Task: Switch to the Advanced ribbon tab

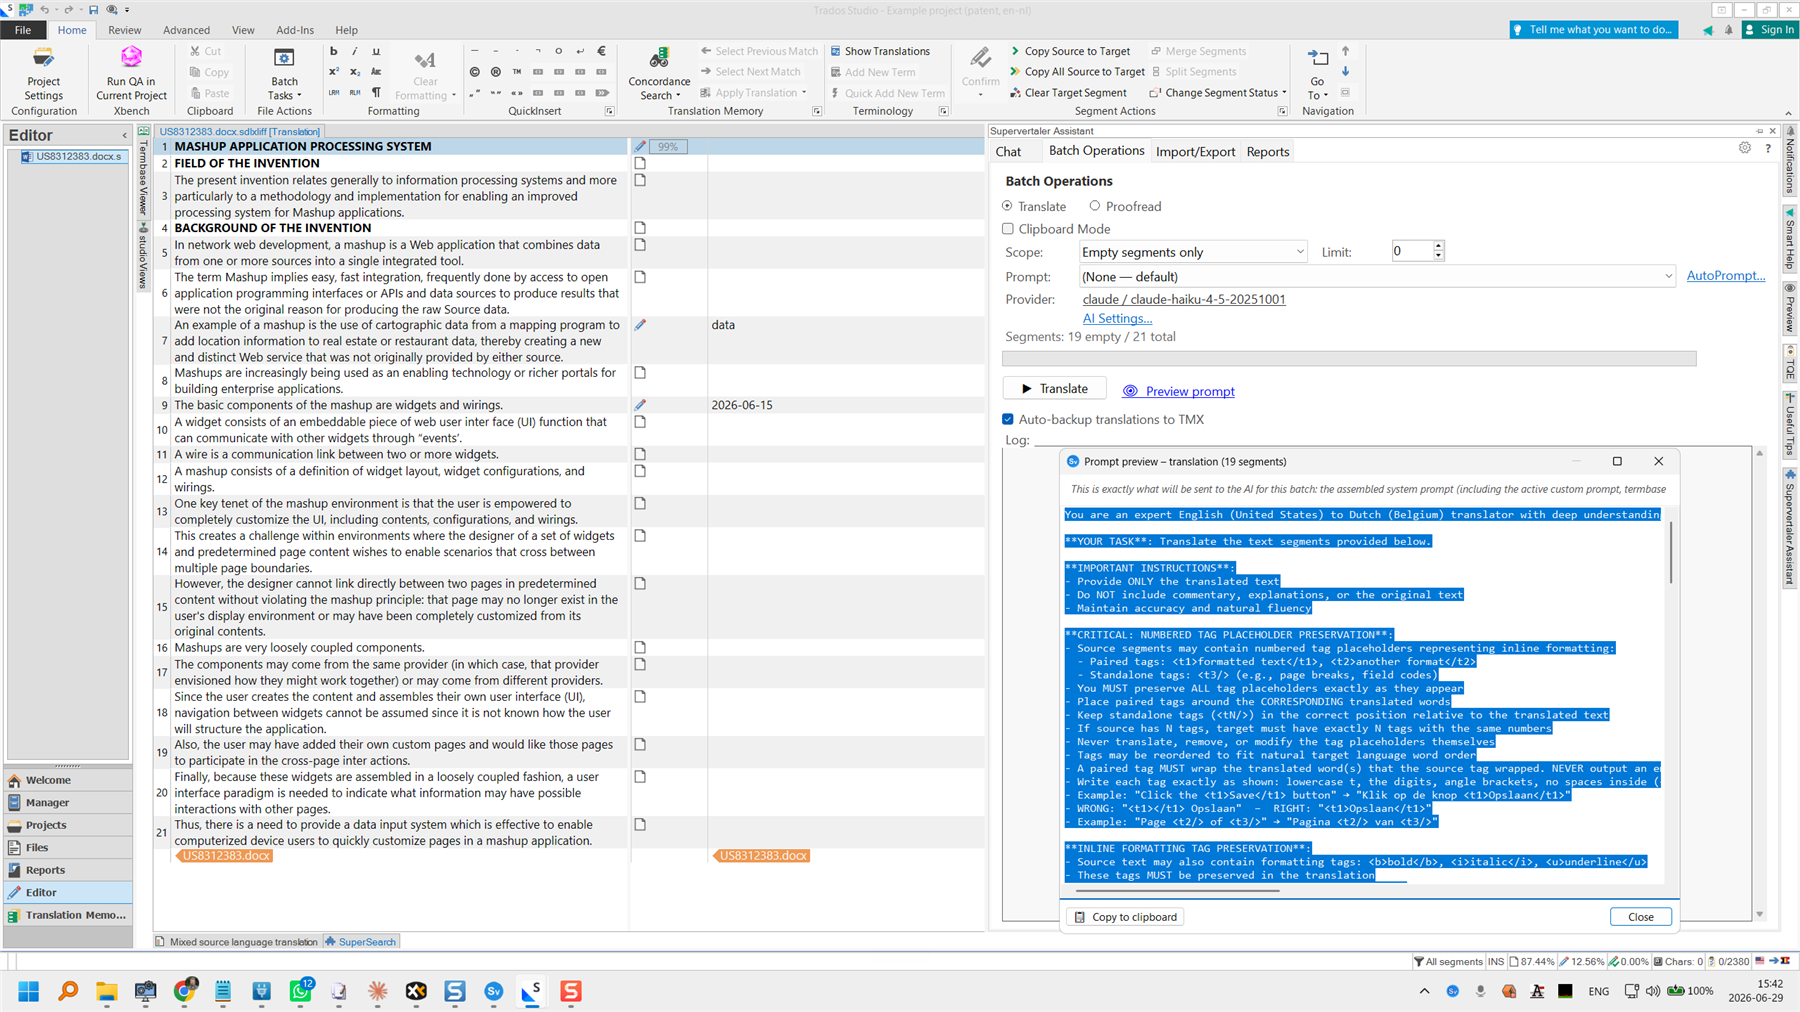Action: pyautogui.click(x=187, y=30)
